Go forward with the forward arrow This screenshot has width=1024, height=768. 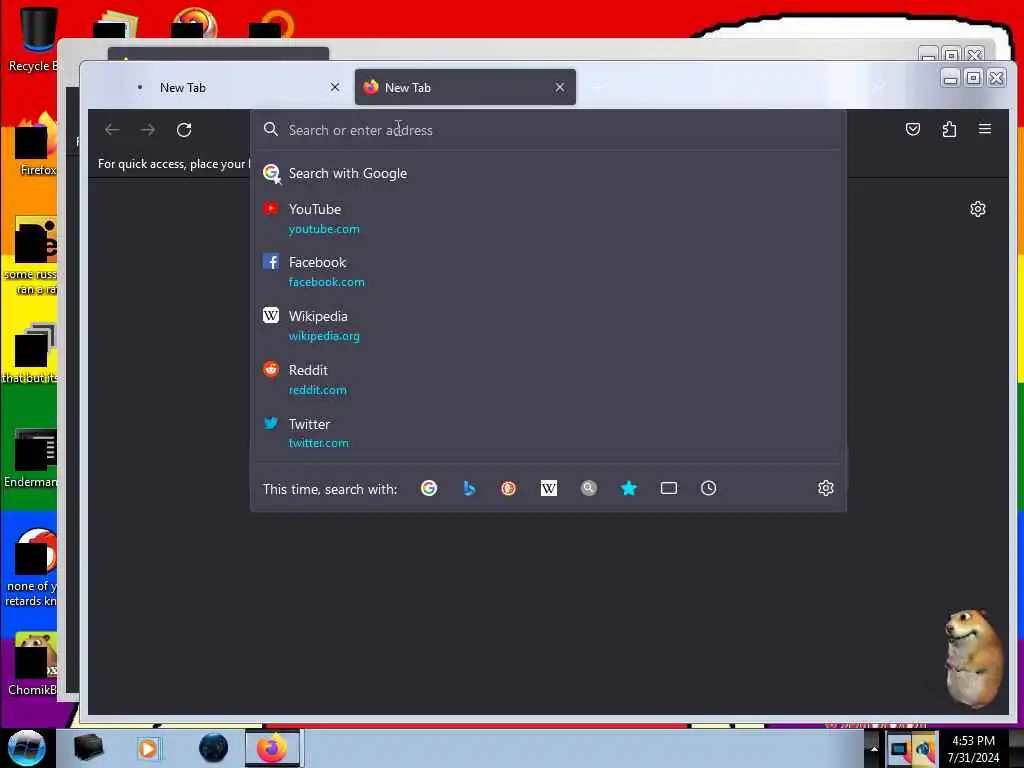coord(148,130)
